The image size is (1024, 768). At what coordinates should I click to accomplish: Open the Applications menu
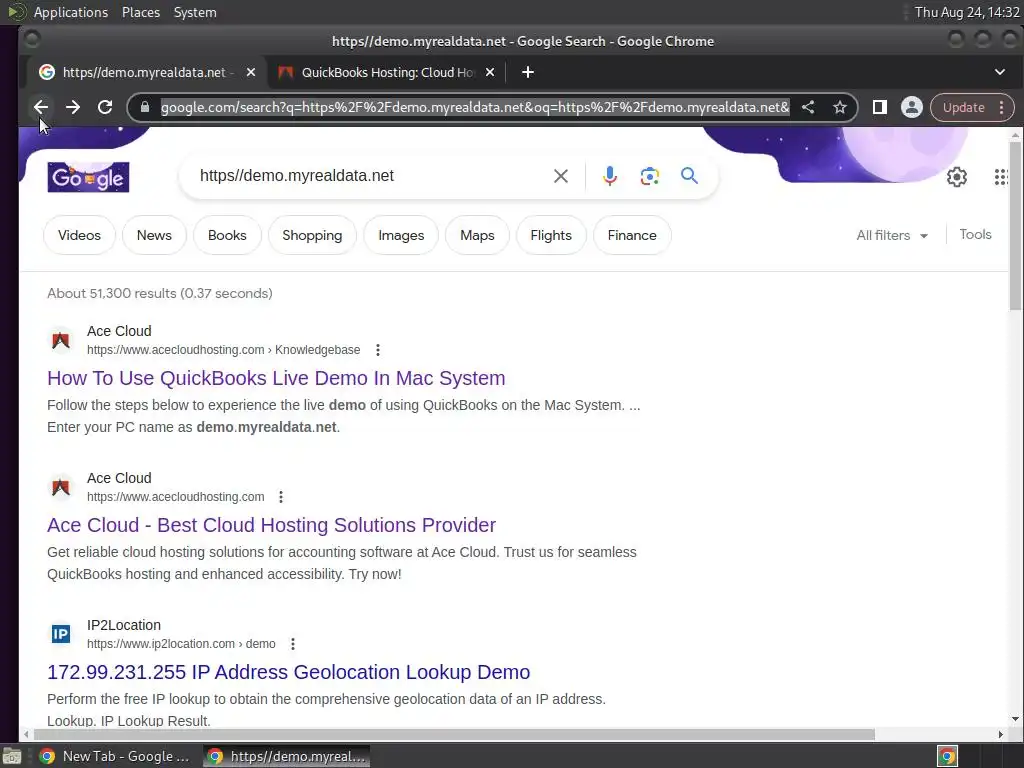point(71,12)
